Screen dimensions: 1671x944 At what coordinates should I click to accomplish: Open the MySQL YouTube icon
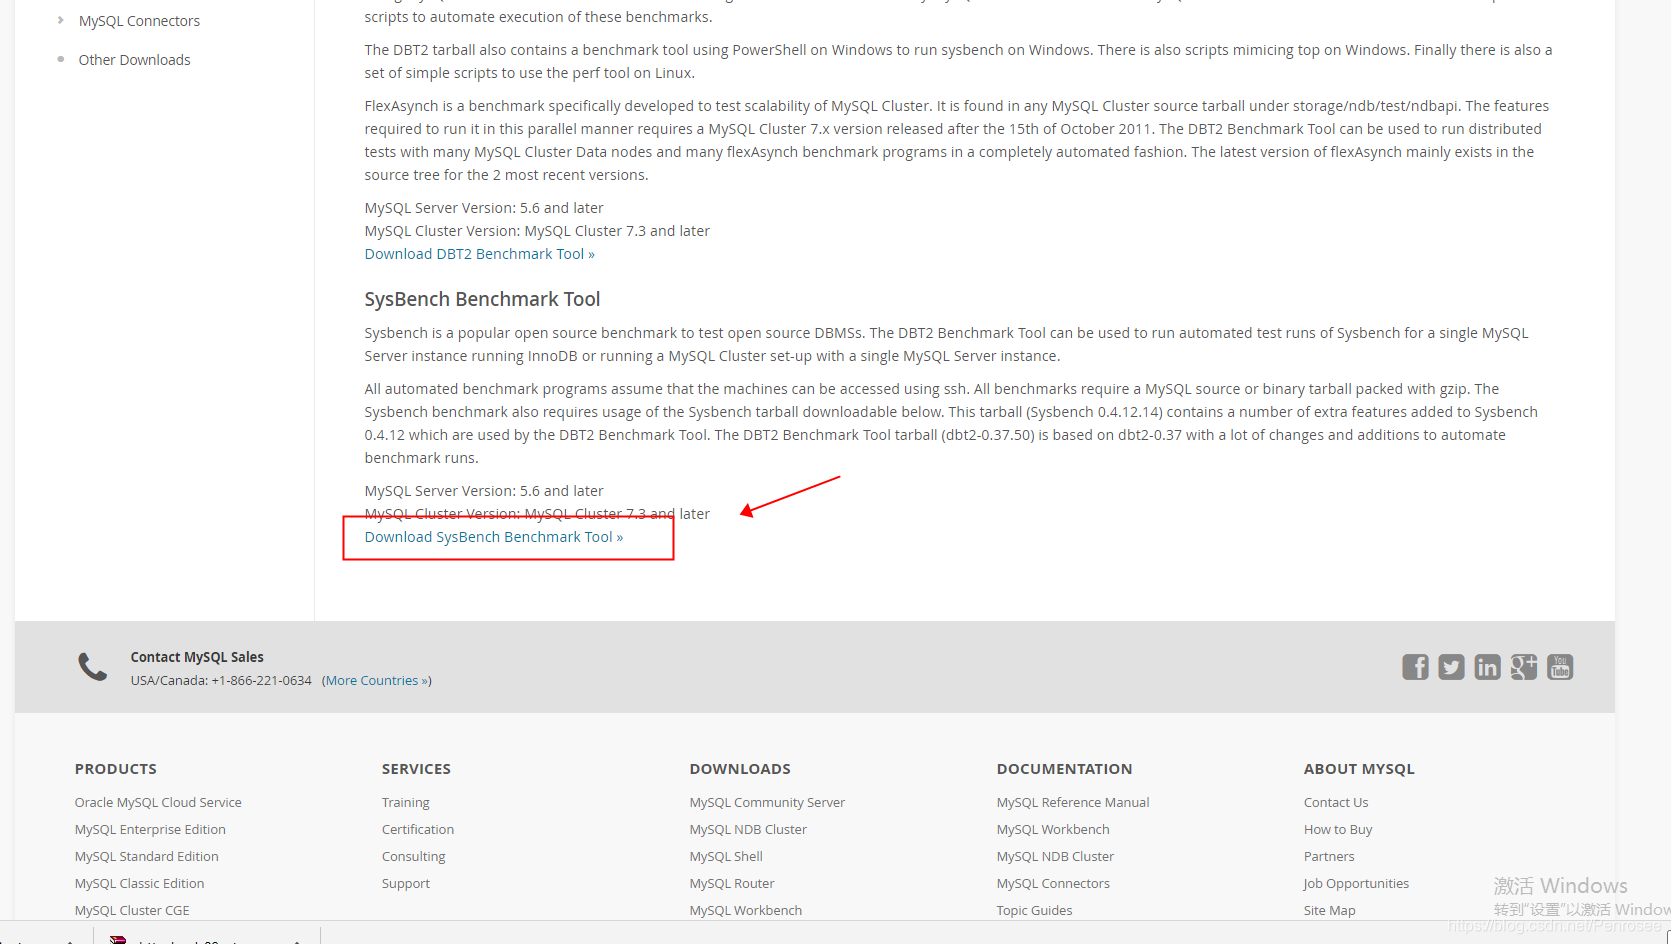(1560, 667)
